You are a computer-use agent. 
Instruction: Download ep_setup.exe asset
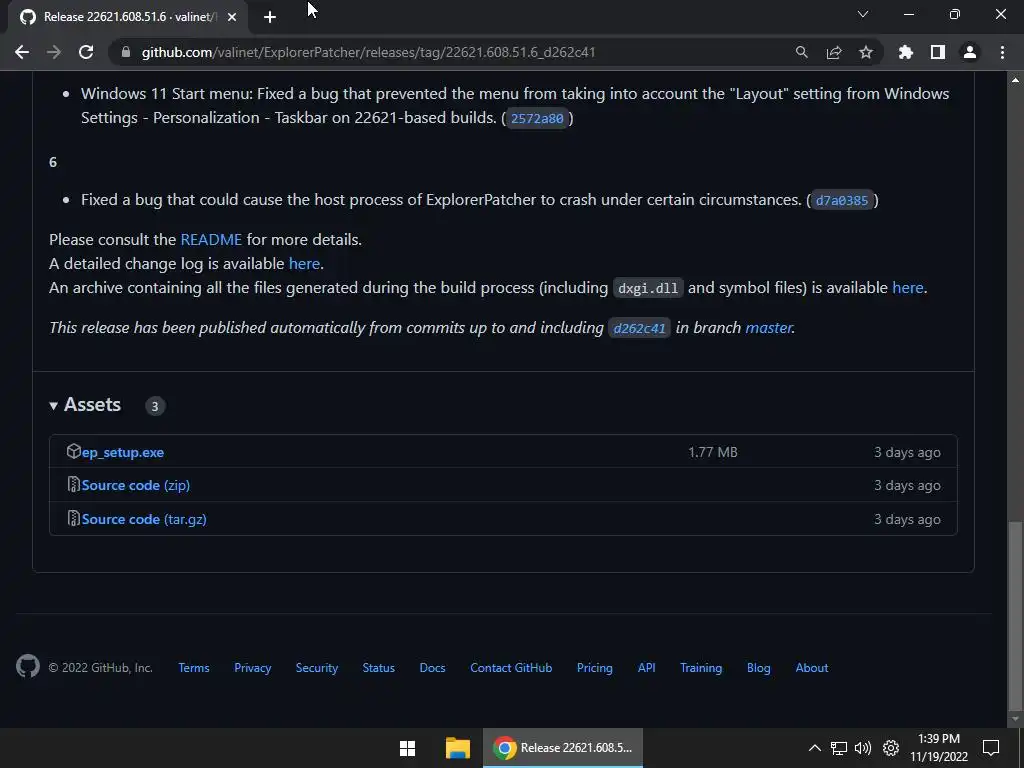(x=123, y=453)
